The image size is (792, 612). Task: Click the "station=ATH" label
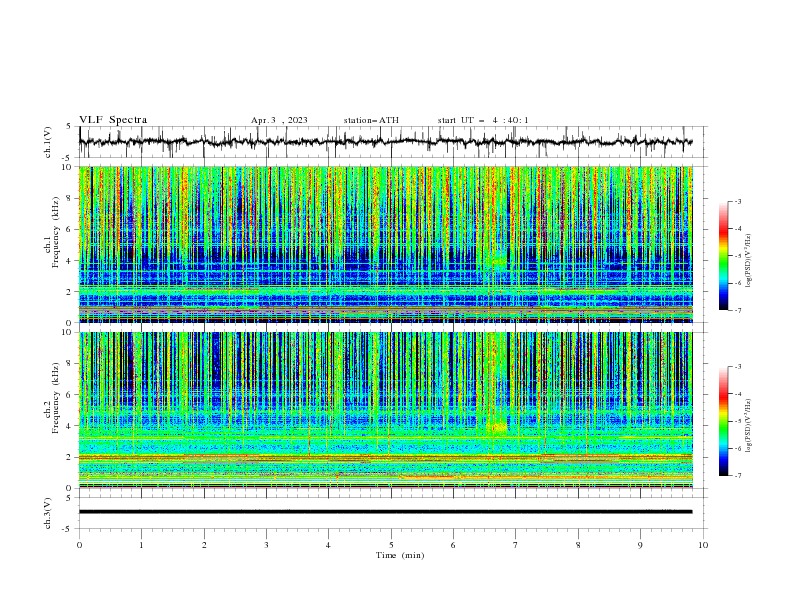pos(371,120)
